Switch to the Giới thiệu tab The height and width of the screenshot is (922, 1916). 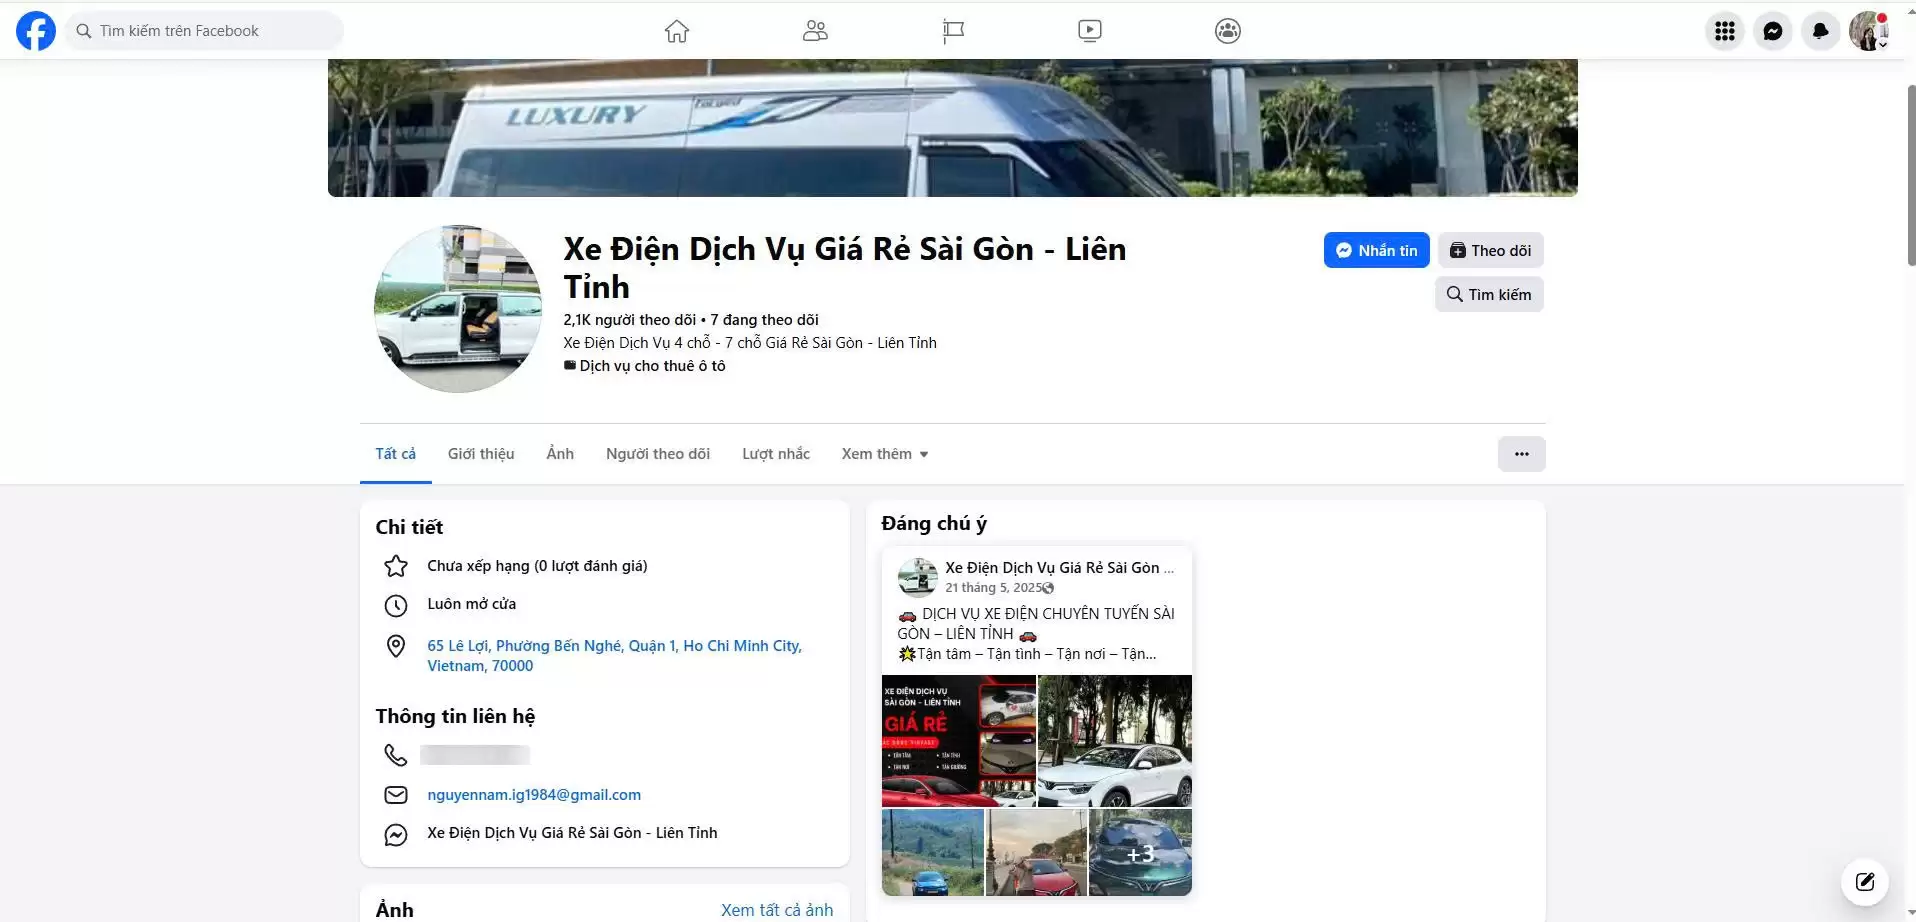click(x=481, y=454)
